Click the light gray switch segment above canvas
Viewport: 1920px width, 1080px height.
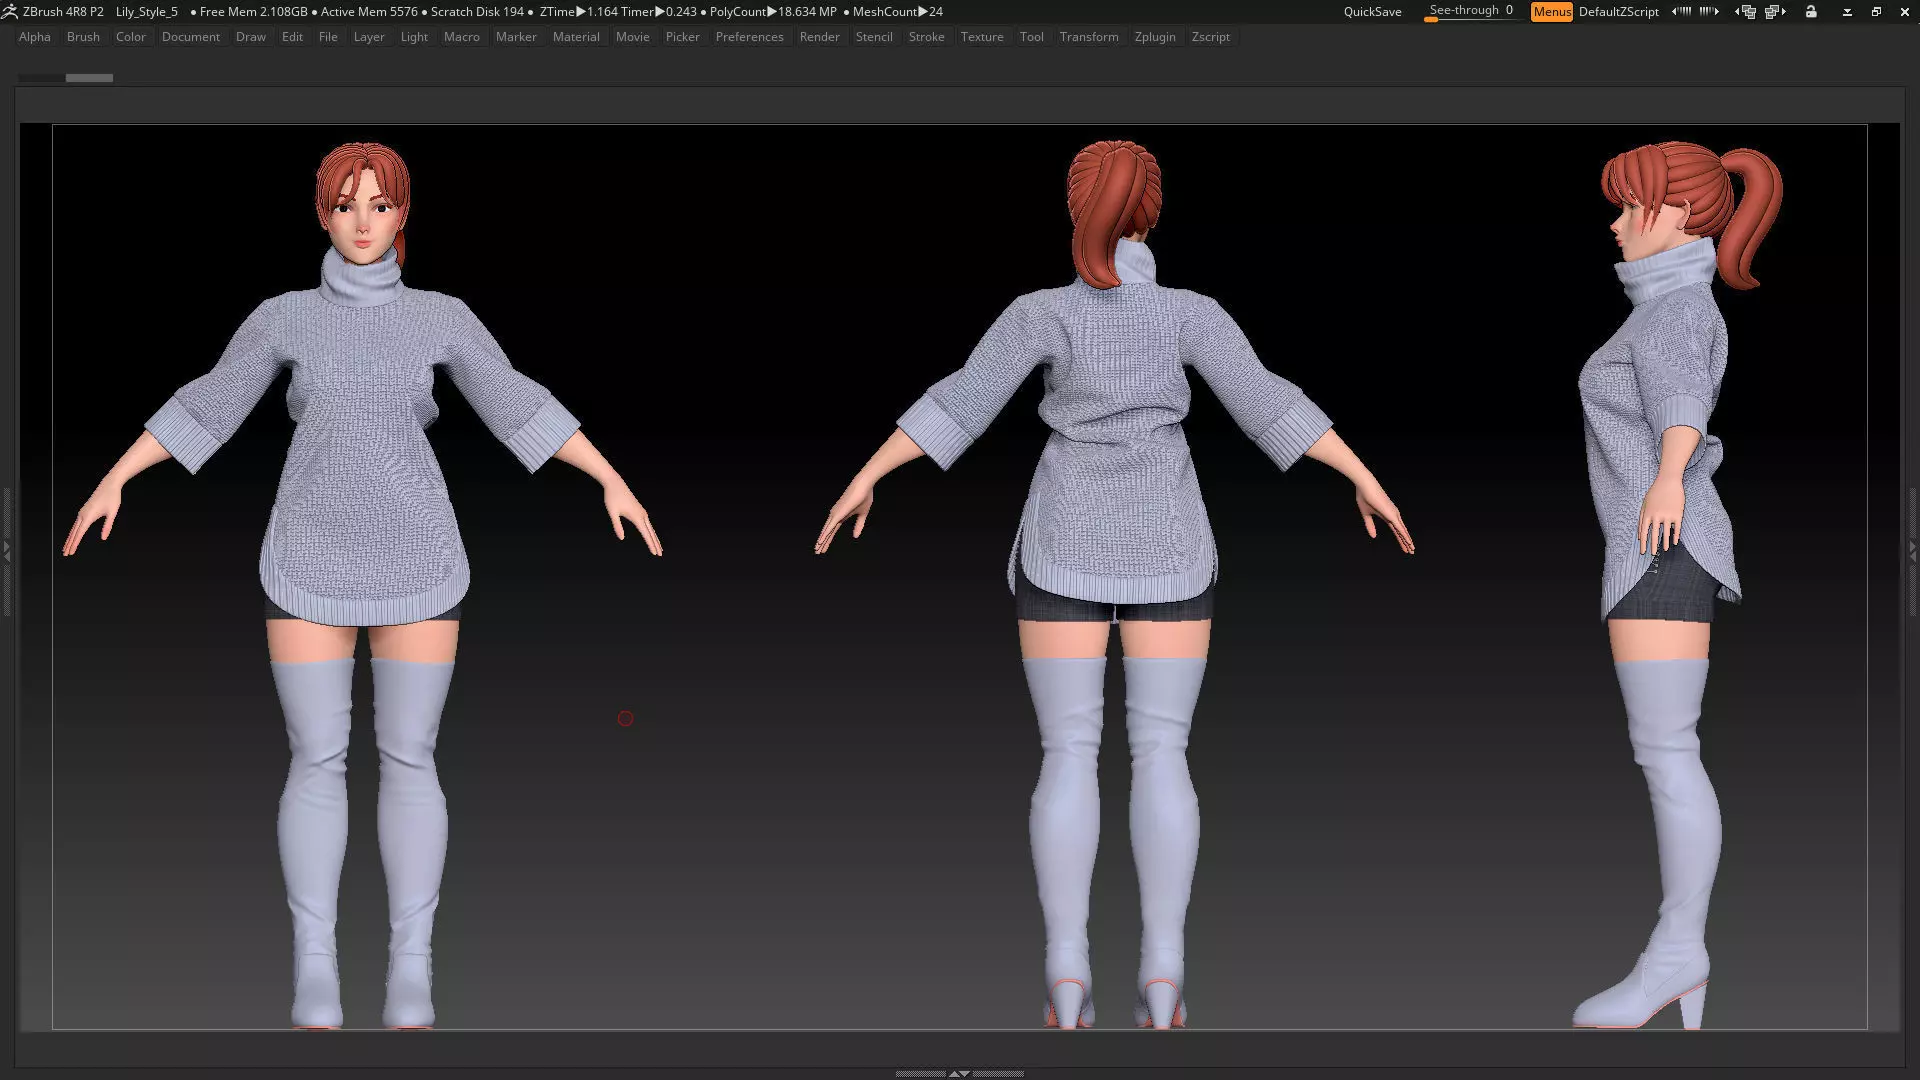(x=89, y=78)
